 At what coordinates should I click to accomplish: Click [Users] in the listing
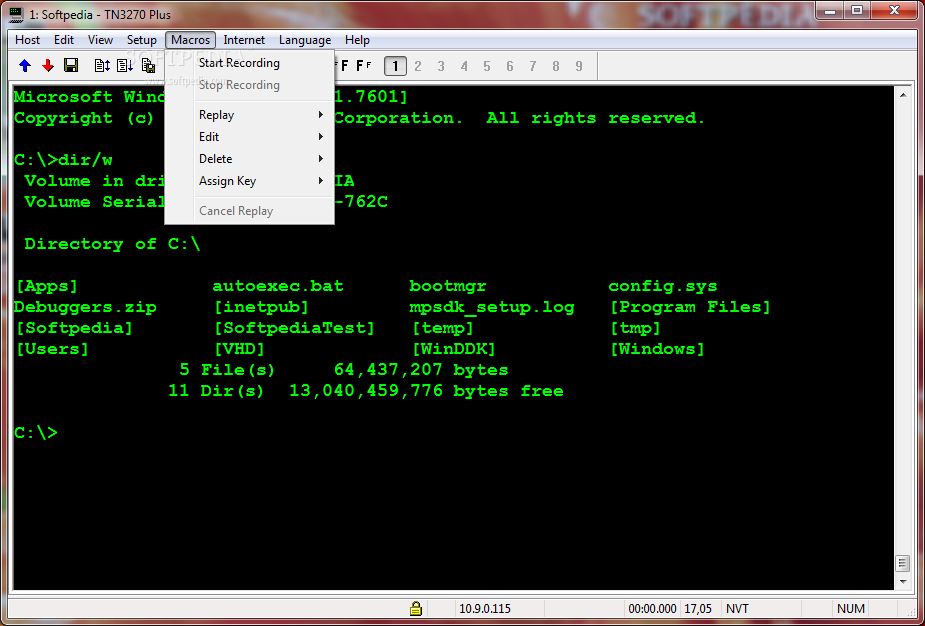53,349
